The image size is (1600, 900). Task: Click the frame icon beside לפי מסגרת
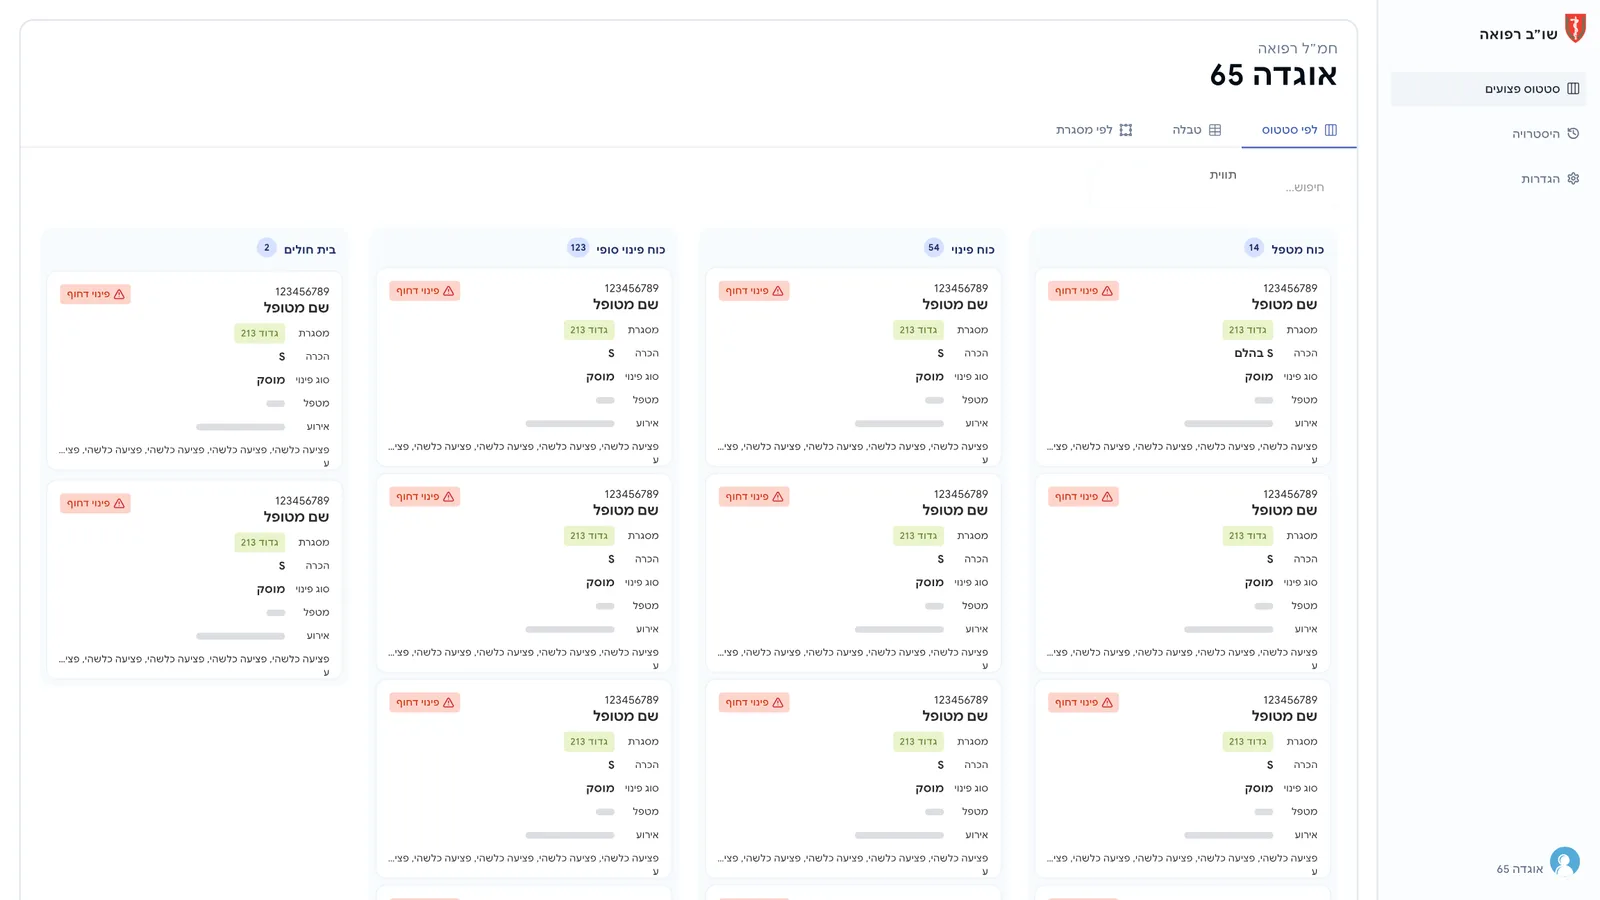tap(1126, 130)
